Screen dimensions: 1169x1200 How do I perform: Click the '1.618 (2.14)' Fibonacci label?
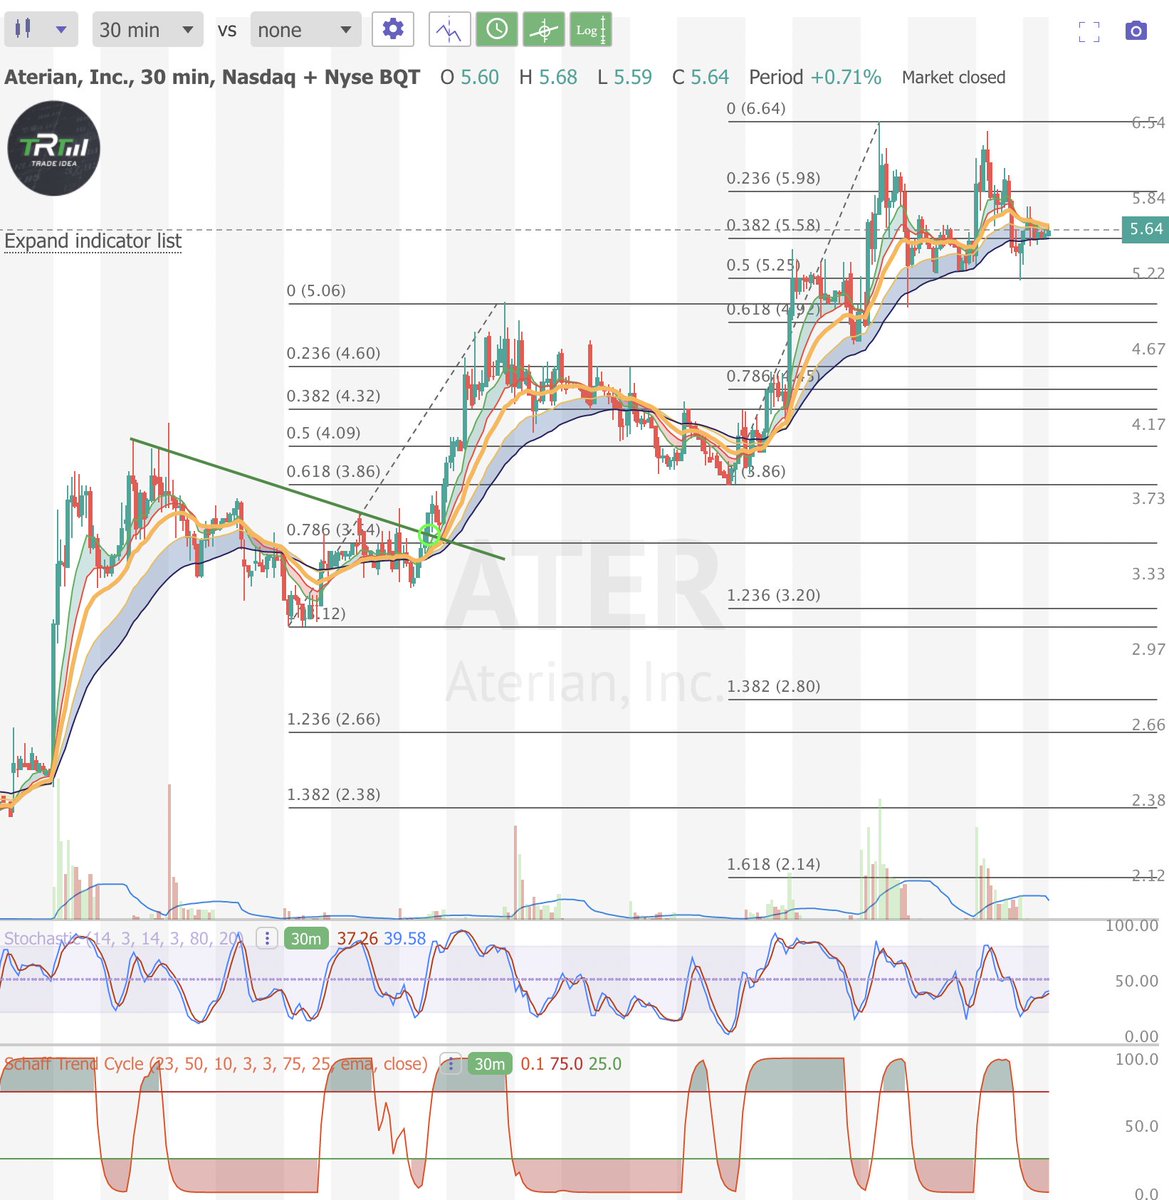(x=773, y=864)
